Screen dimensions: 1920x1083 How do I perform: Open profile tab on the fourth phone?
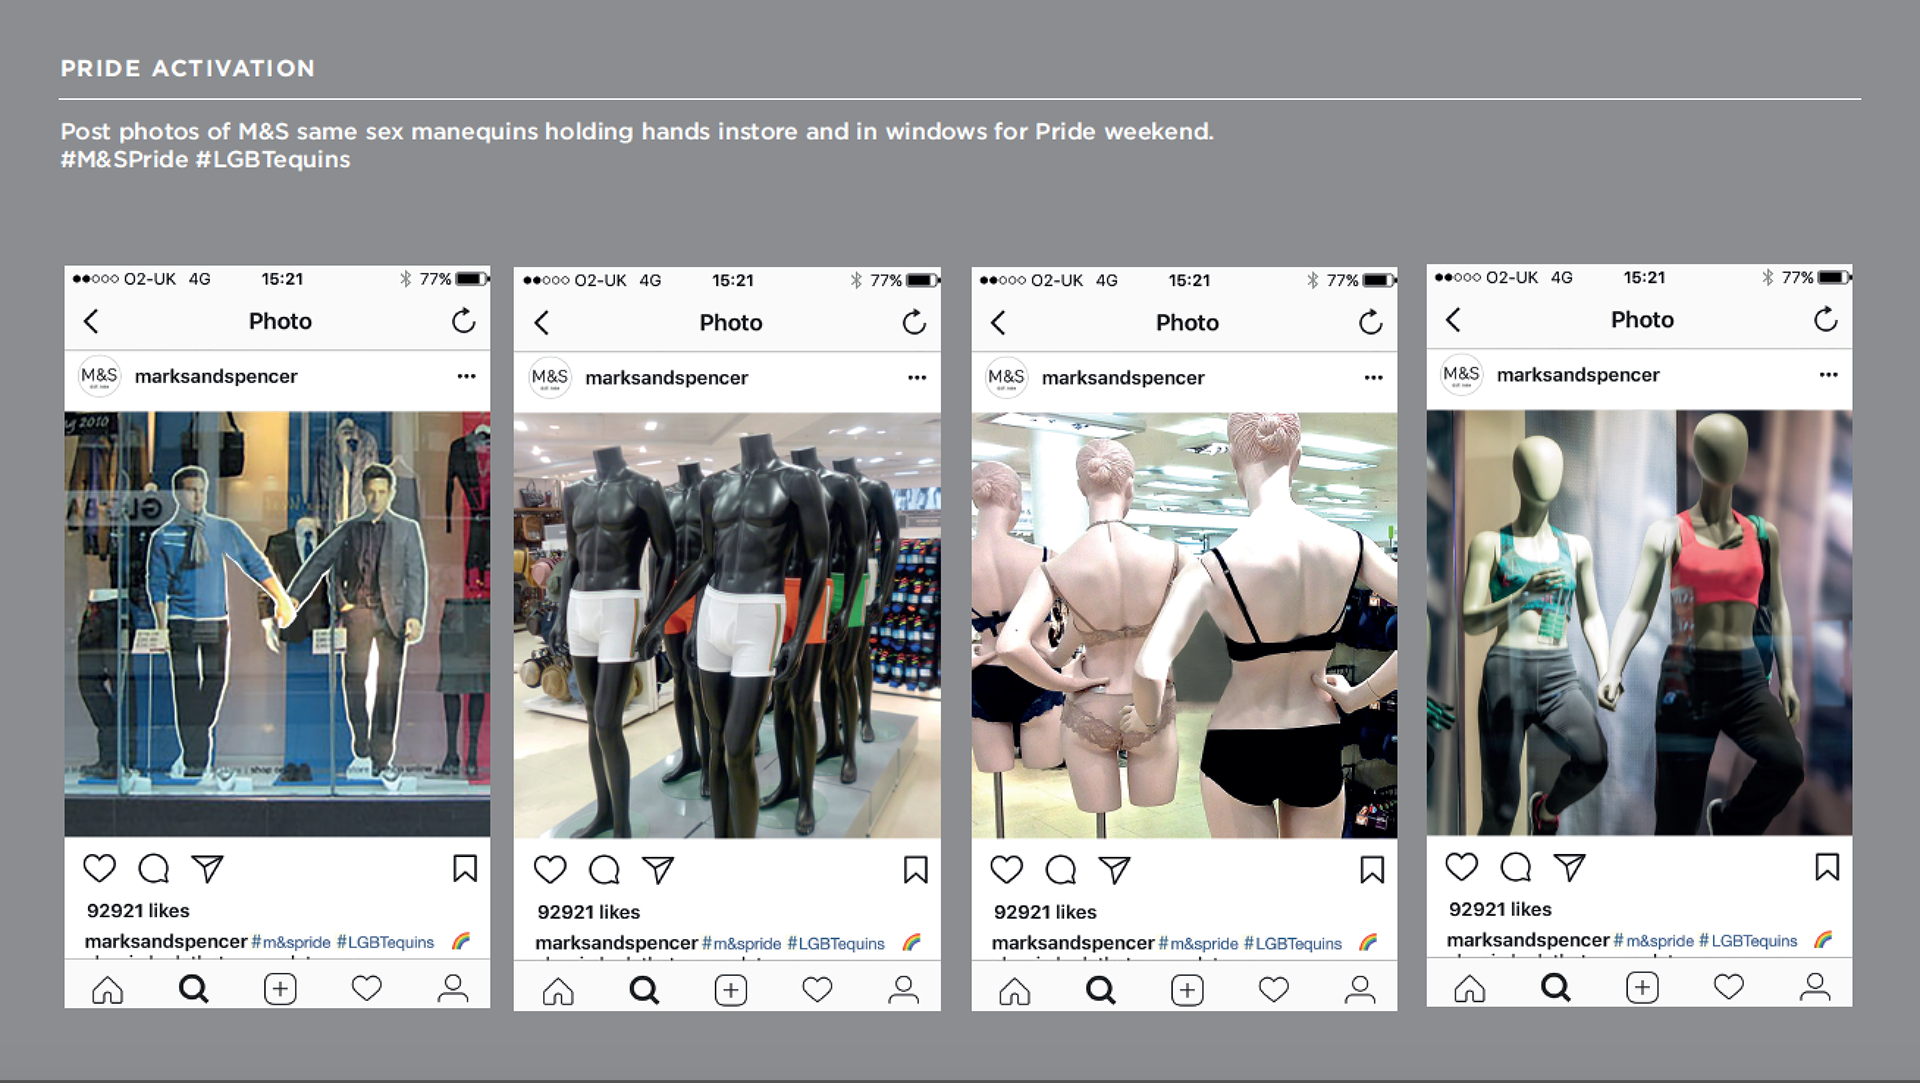(x=1815, y=988)
